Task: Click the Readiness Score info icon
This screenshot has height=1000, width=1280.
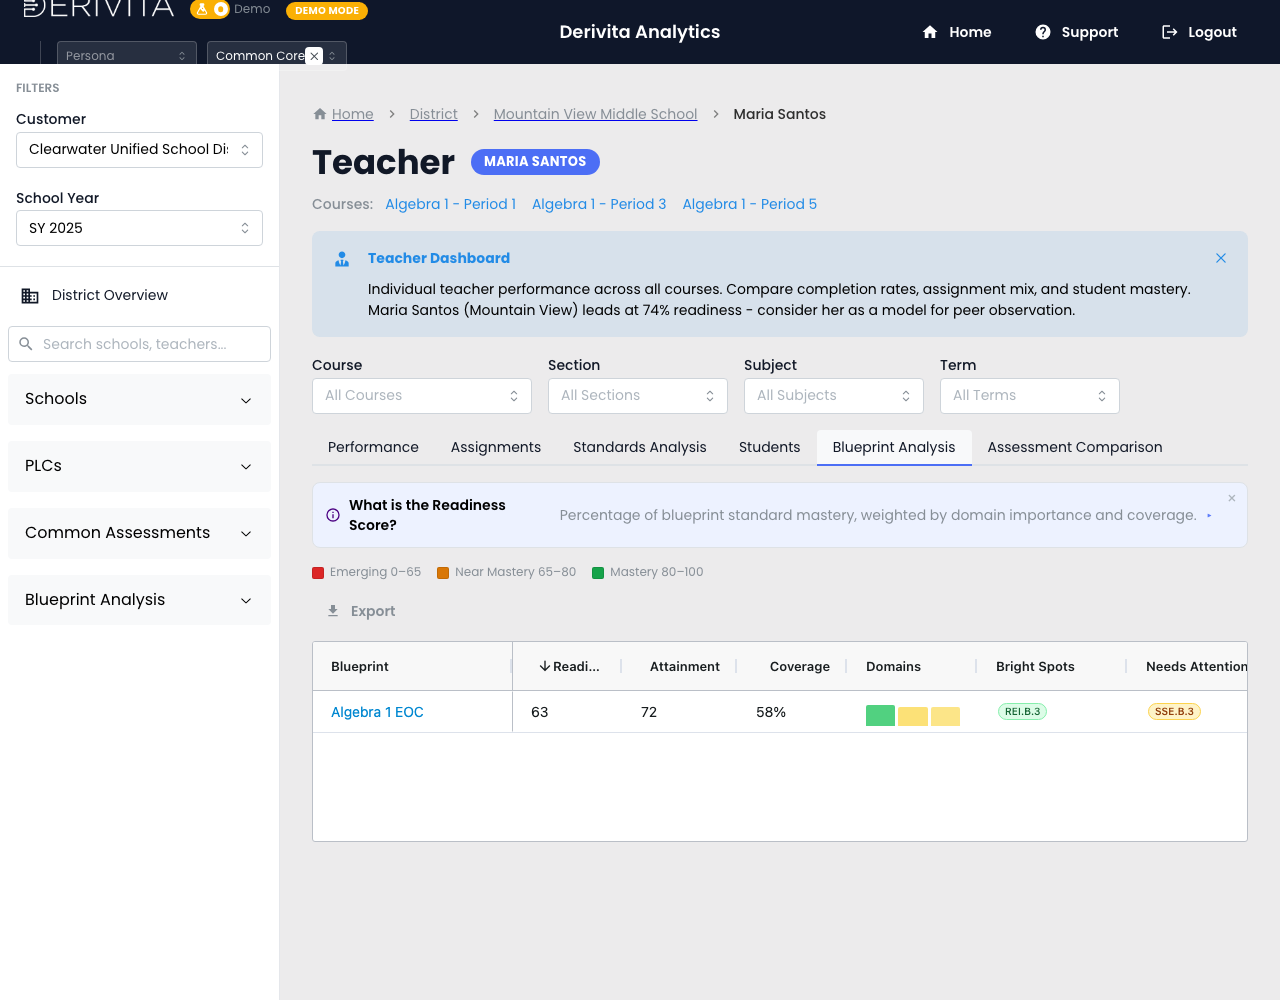Action: pos(333,515)
